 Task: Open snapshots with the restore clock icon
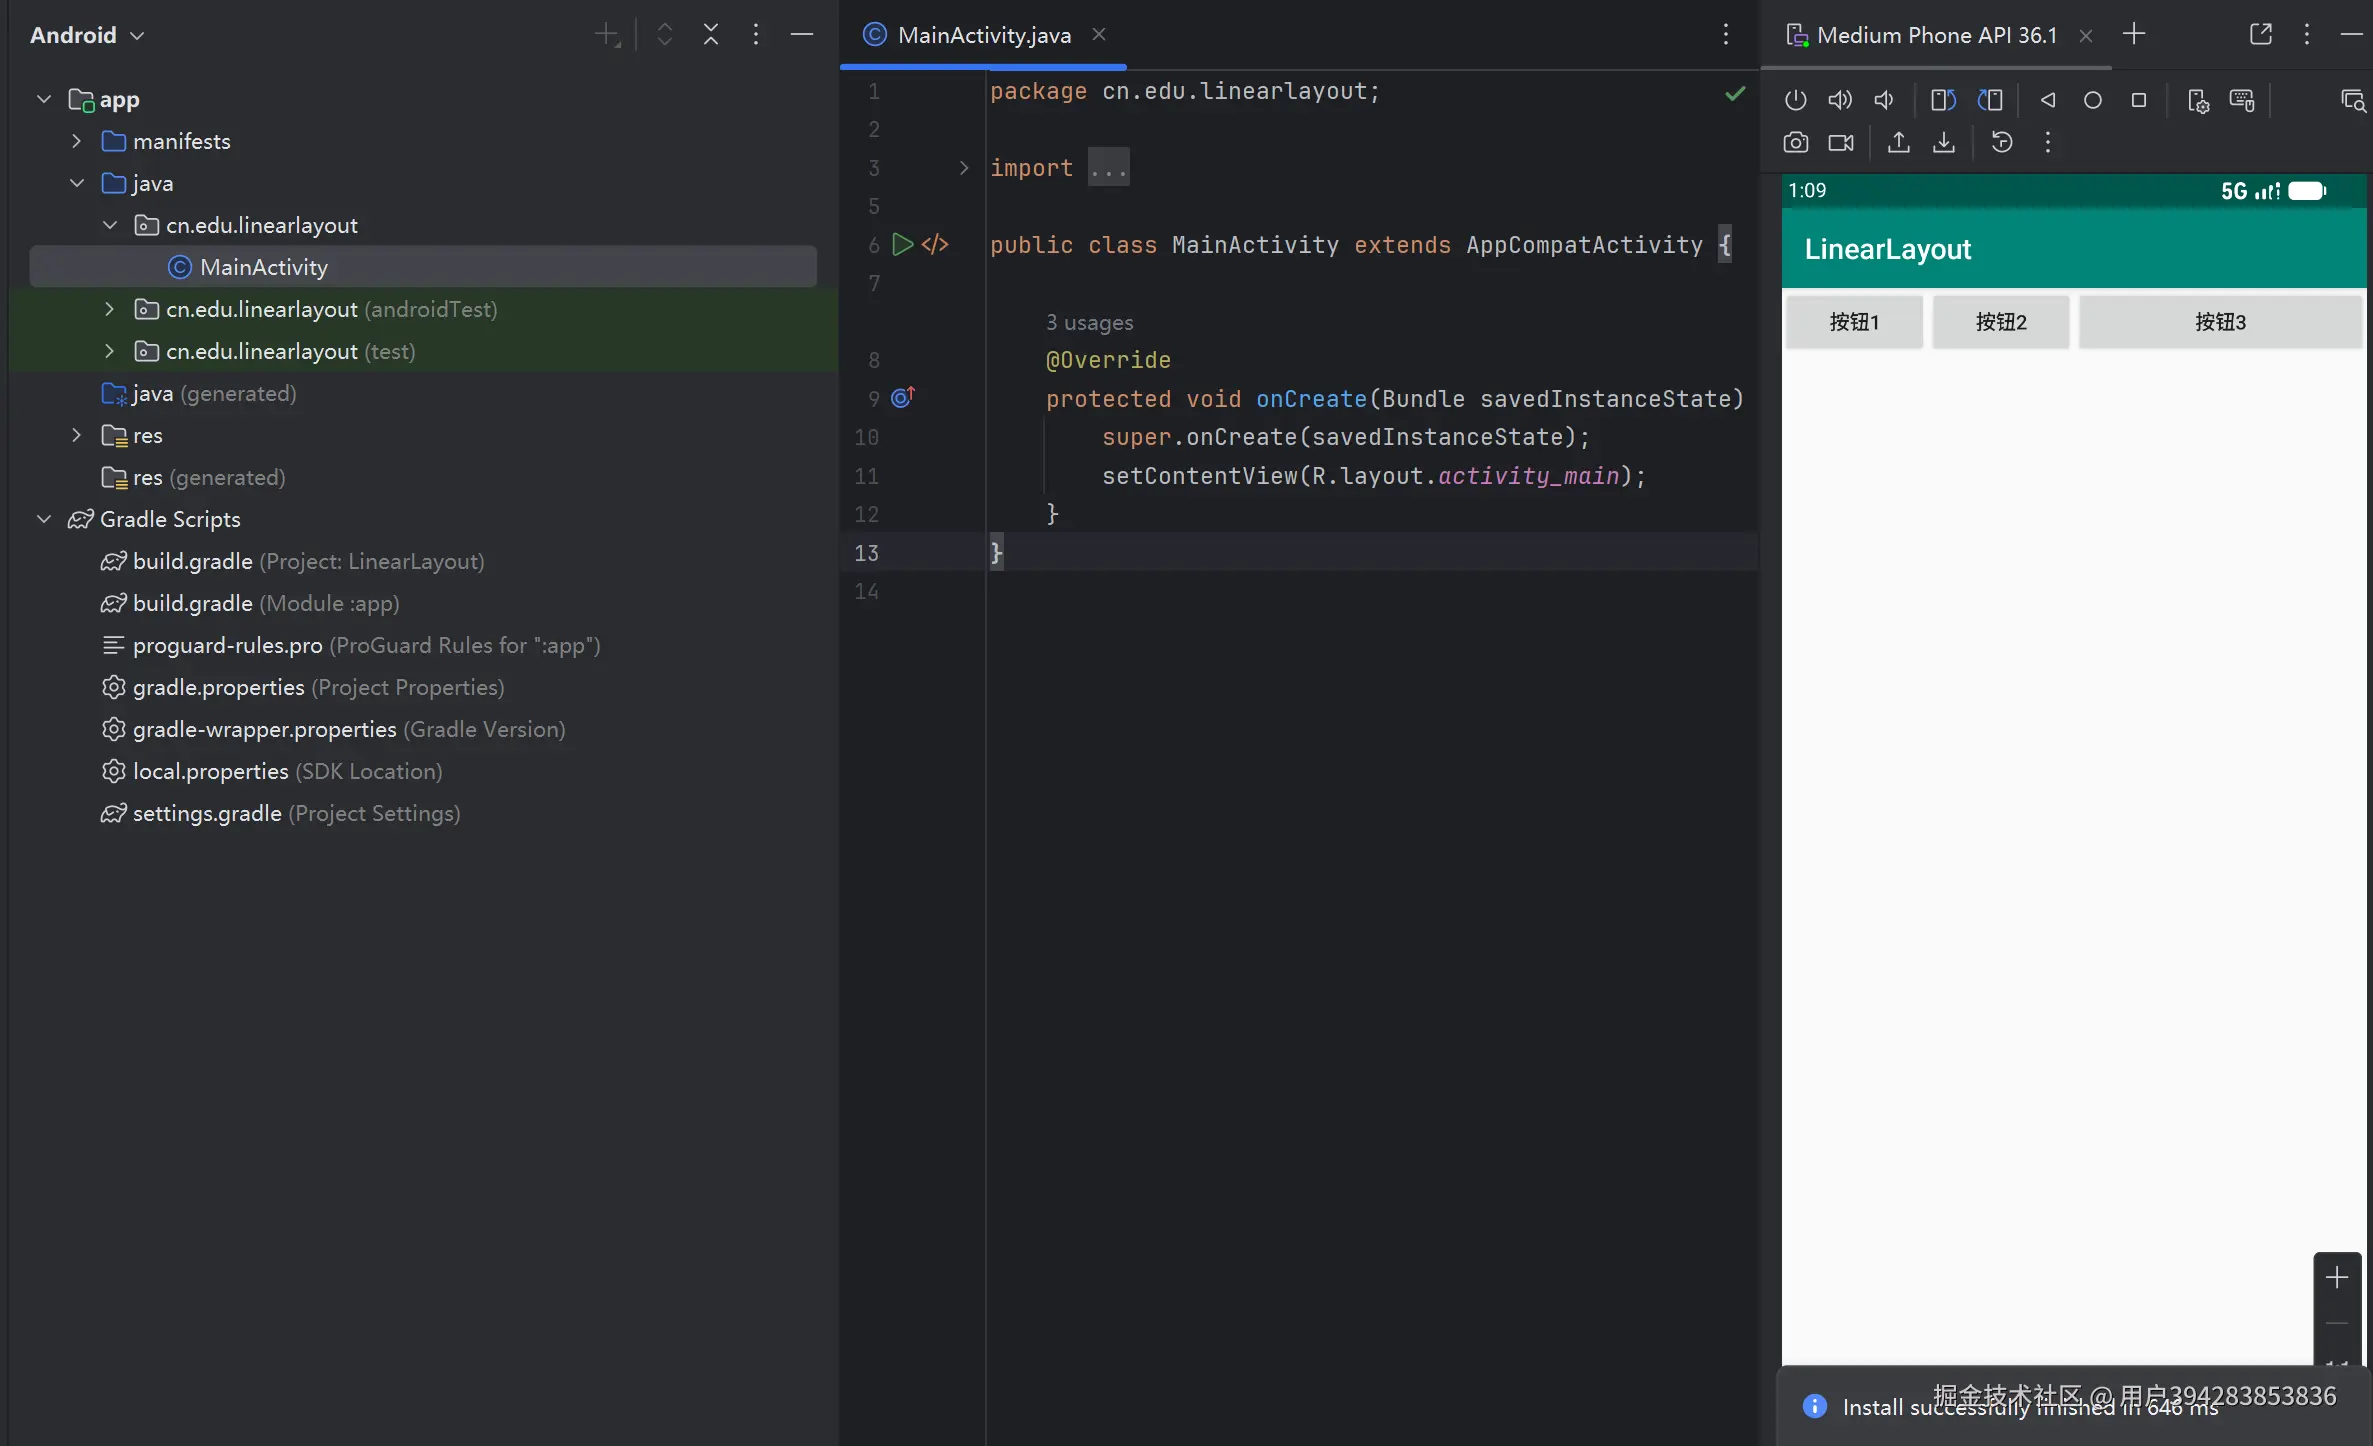tap(2001, 143)
